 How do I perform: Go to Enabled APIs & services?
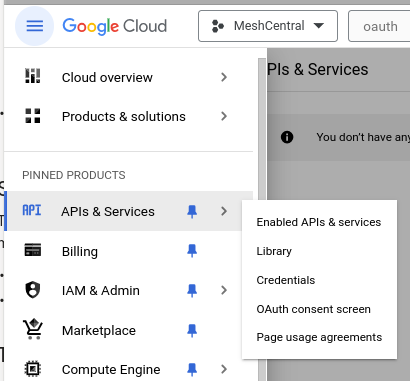coord(319,222)
